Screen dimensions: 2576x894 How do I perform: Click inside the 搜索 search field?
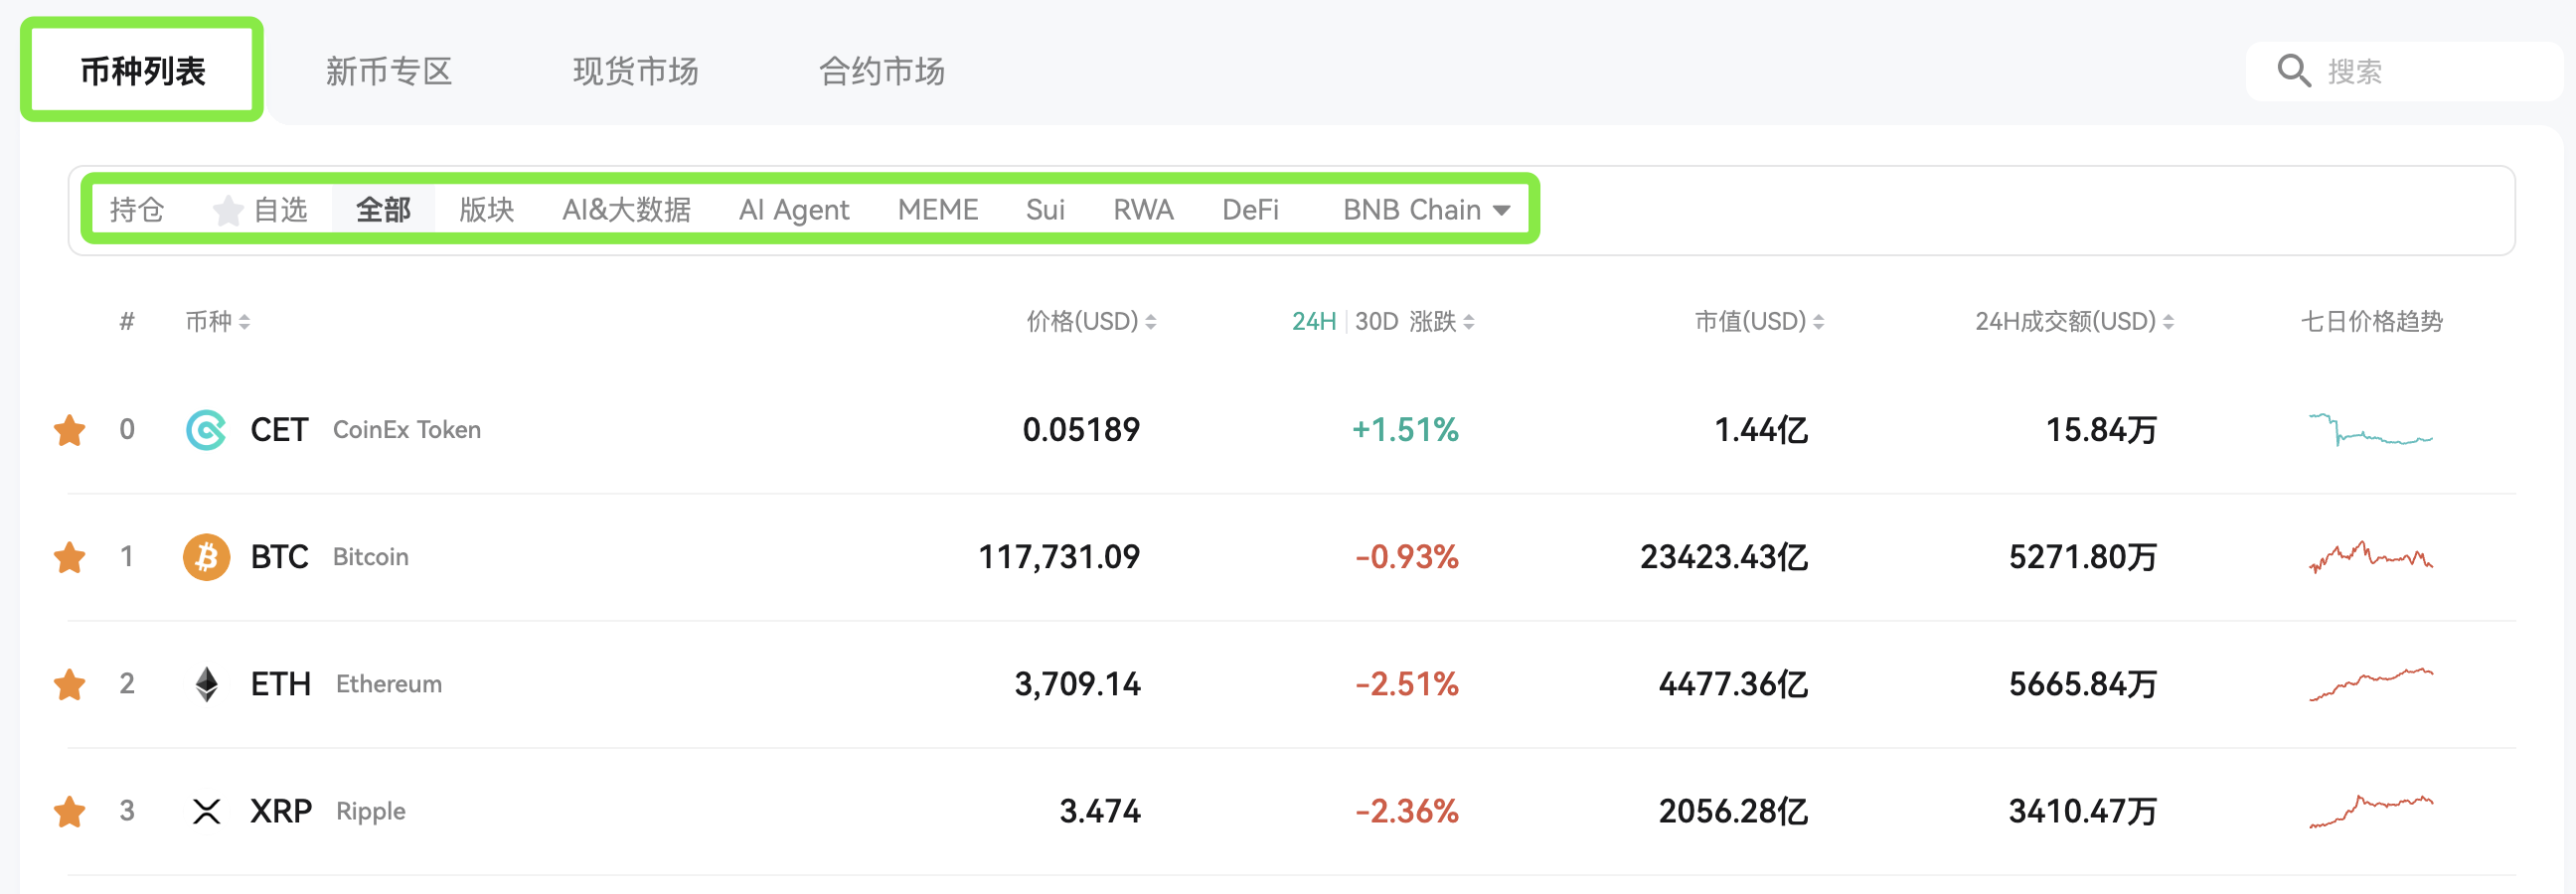[x=2405, y=71]
